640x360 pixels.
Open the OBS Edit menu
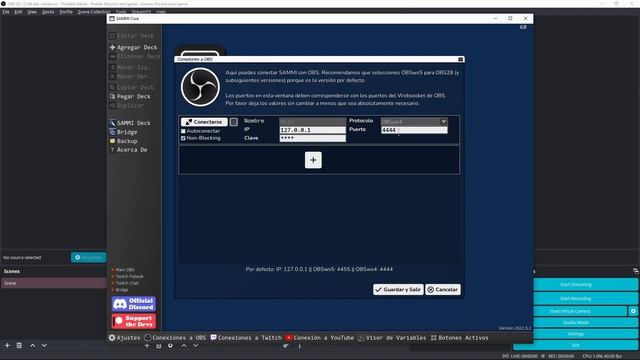pyautogui.click(x=18, y=12)
